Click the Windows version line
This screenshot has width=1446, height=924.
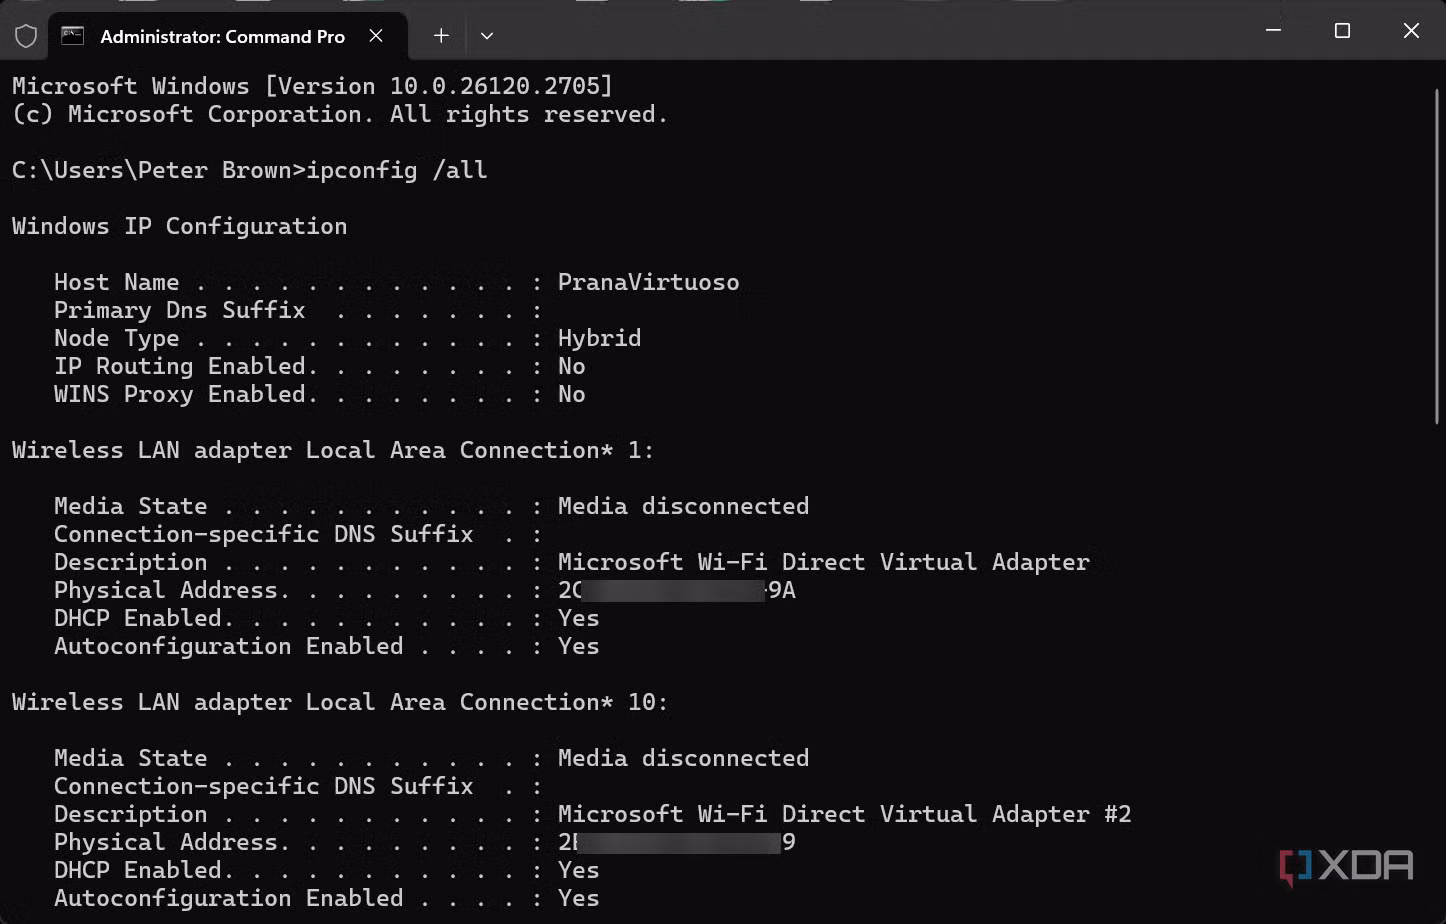tap(310, 86)
